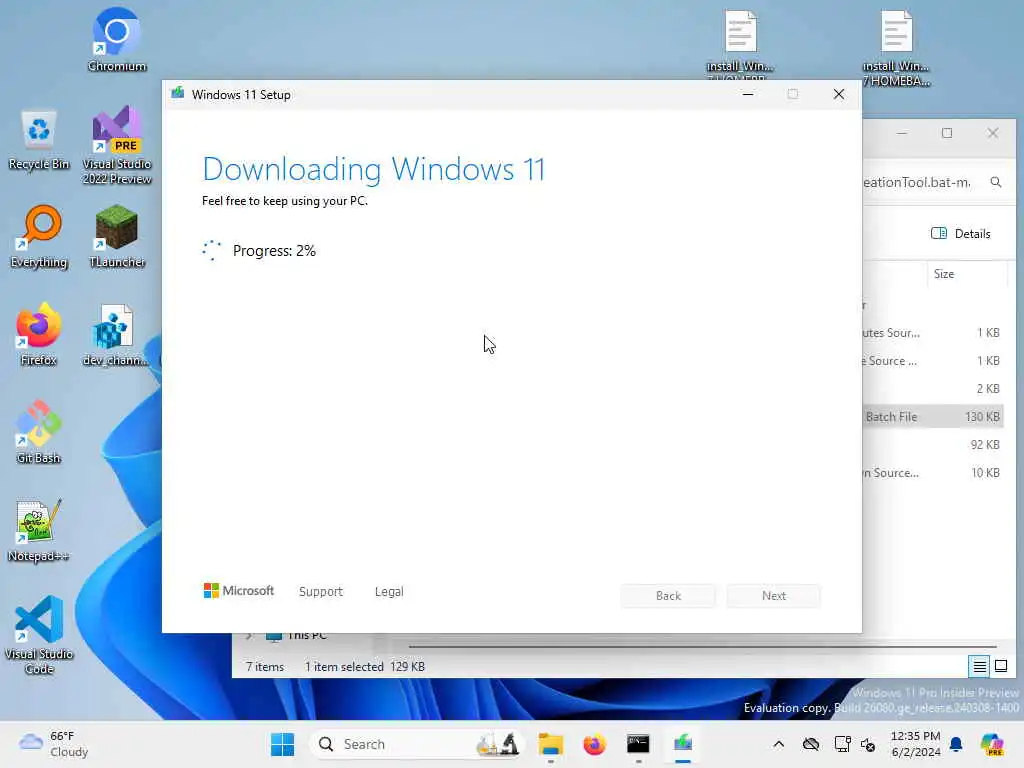The image size is (1024, 768).
Task: Select the 10 KB Source file row
Action: pos(933,473)
